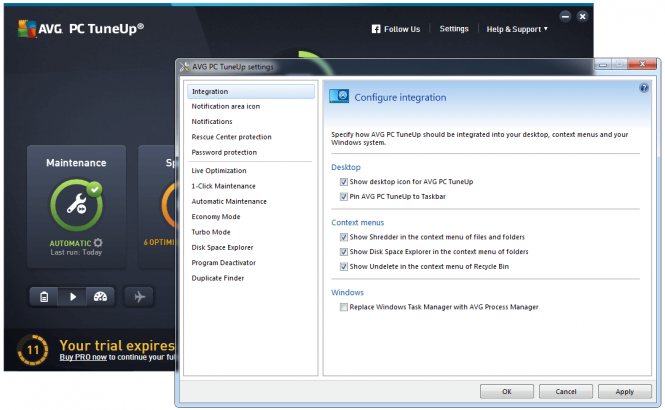This screenshot has height=410, width=665.
Task: Expand the Help & Support dropdown
Action: coord(517,29)
